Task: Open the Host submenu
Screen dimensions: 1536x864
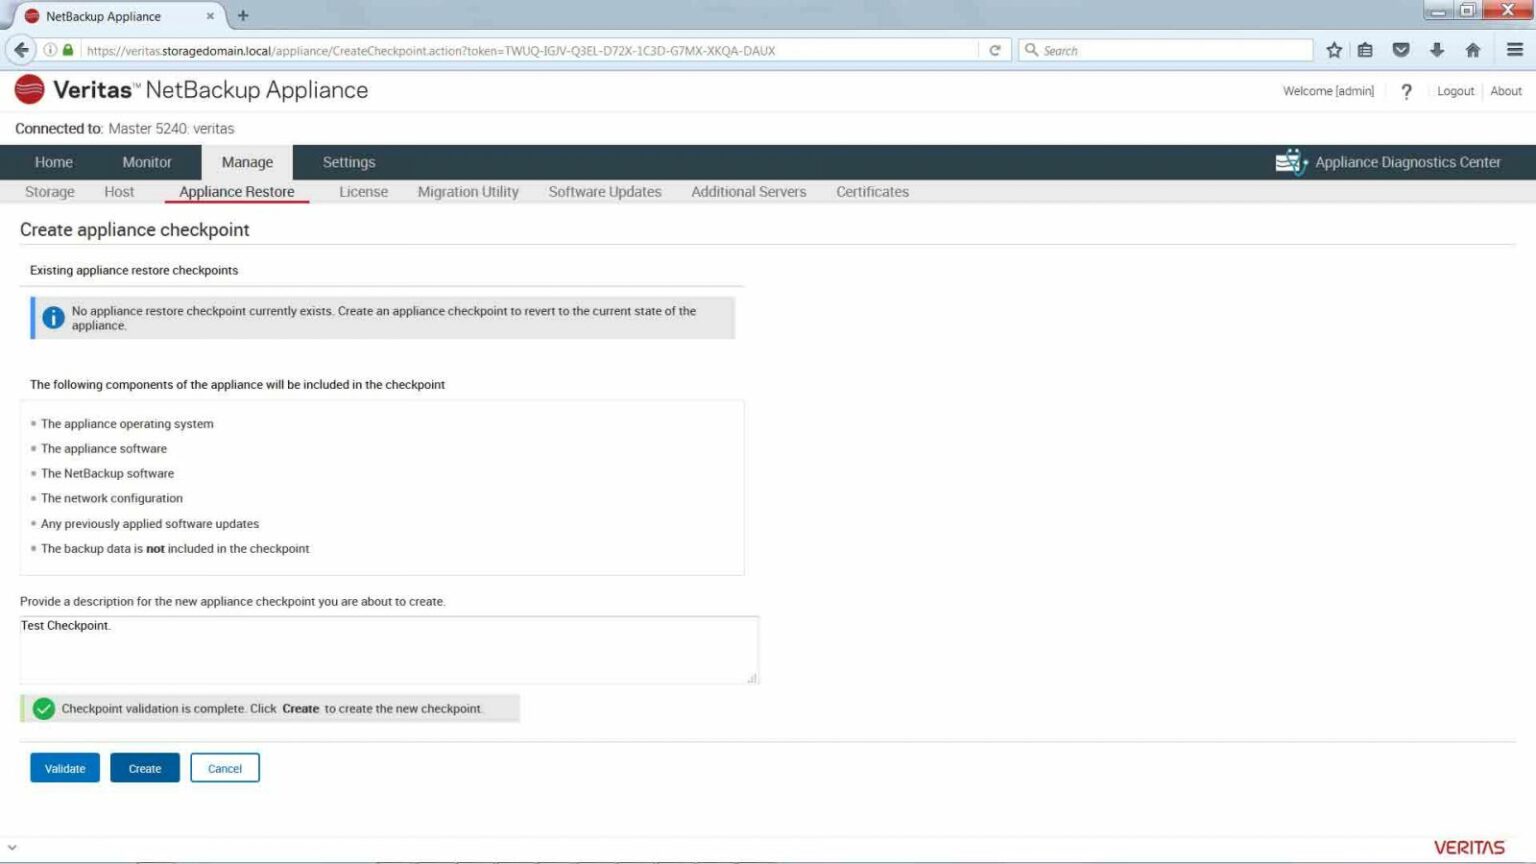Action: (x=119, y=192)
